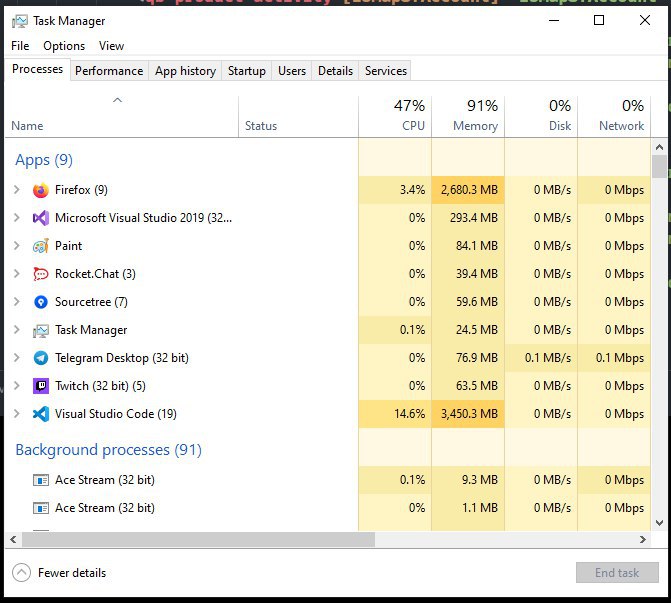Expand the Rocket.Chat (3) process group
Viewport: 671px width, 603px height.
coord(17,274)
